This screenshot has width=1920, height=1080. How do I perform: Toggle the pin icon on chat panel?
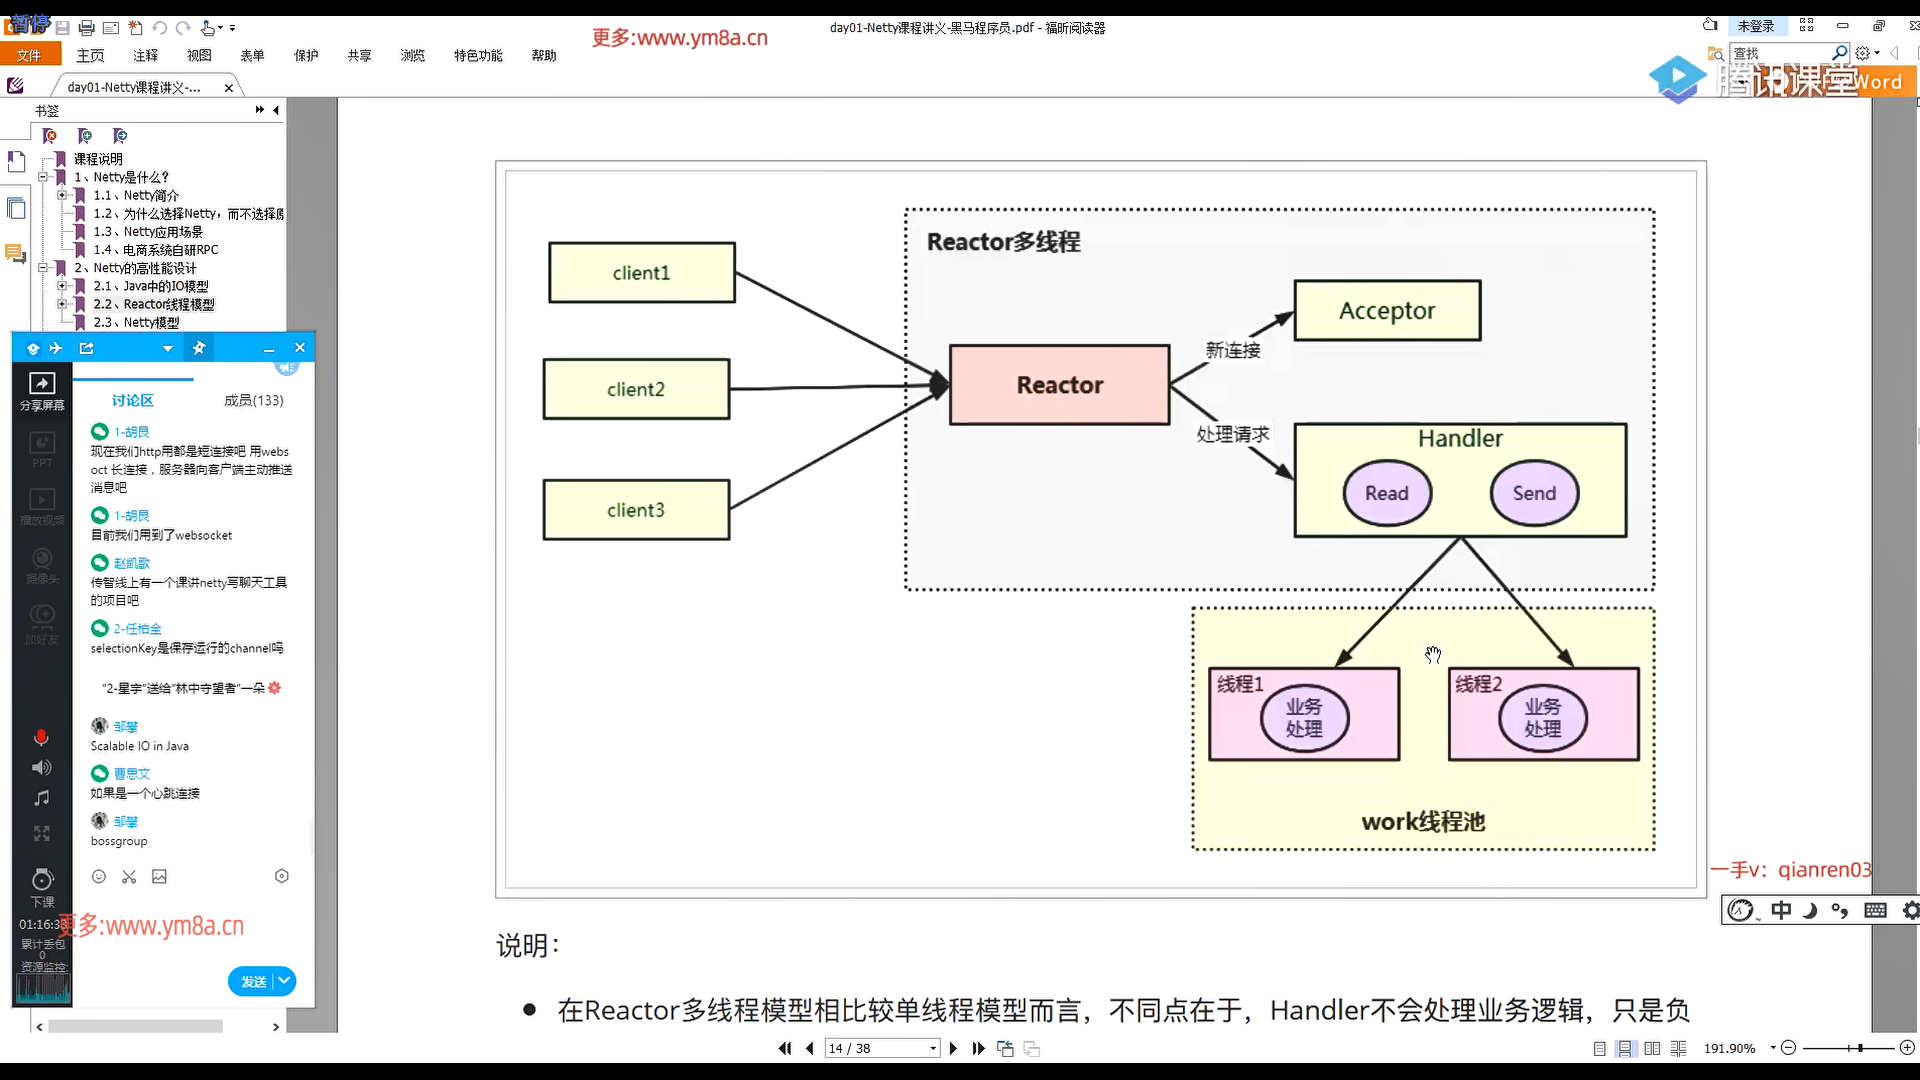click(199, 348)
